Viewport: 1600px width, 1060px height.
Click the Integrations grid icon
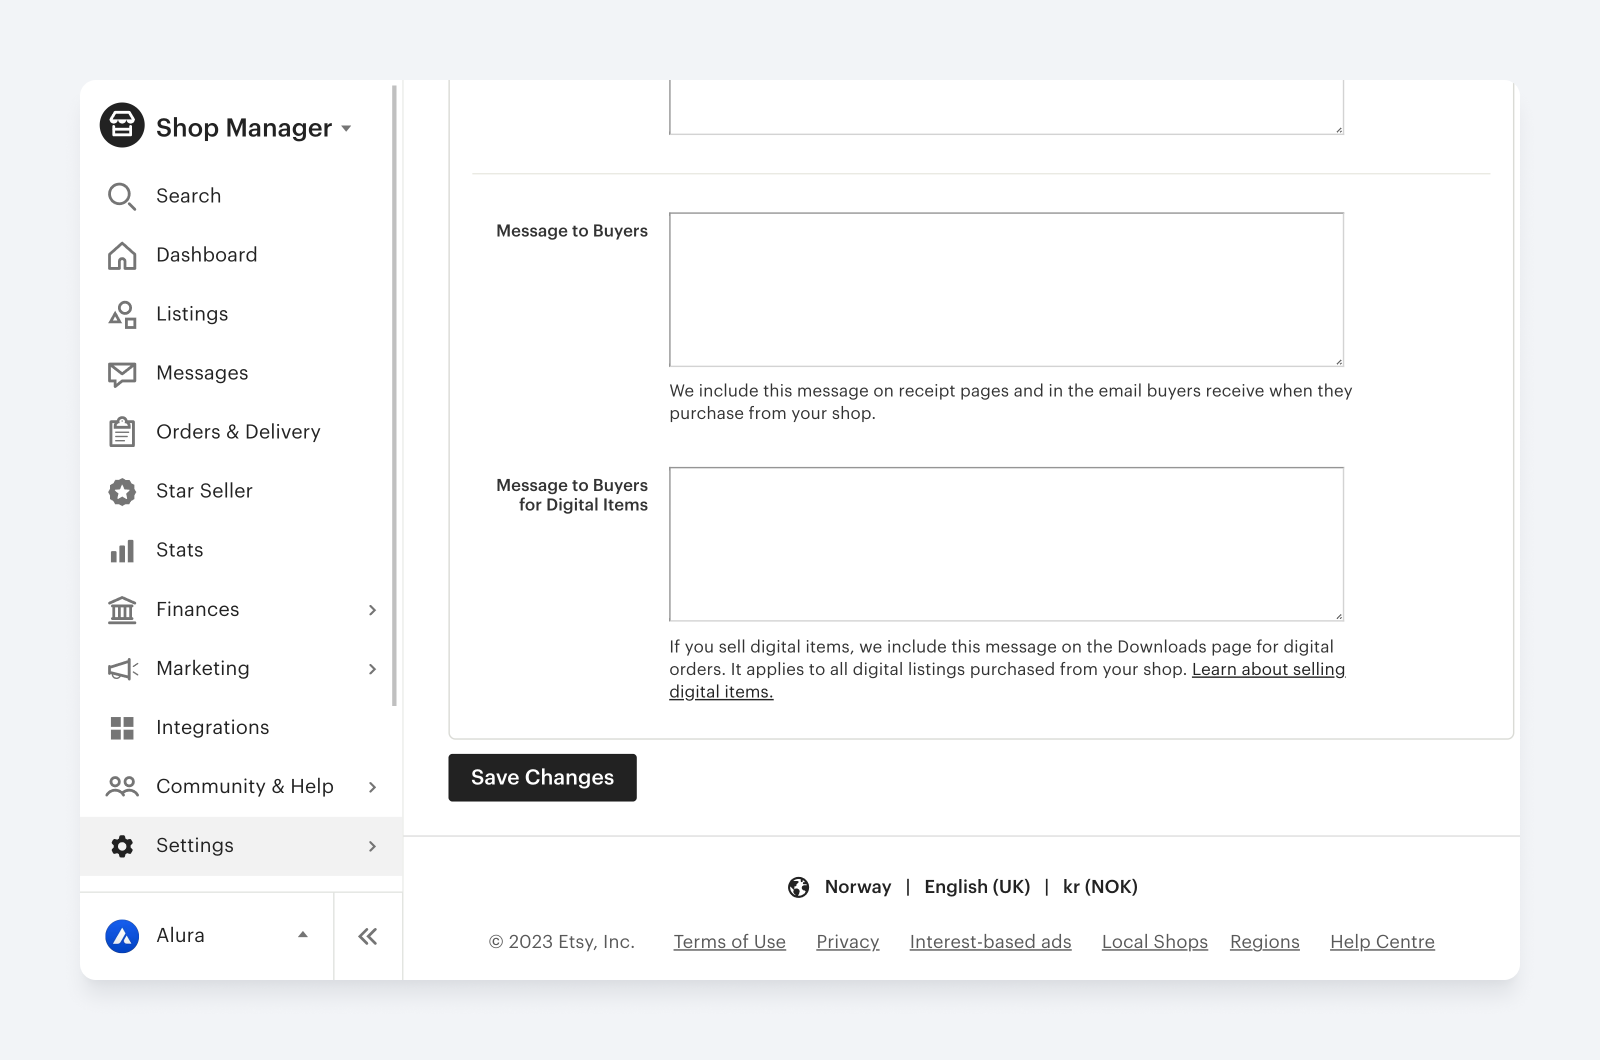click(x=121, y=728)
